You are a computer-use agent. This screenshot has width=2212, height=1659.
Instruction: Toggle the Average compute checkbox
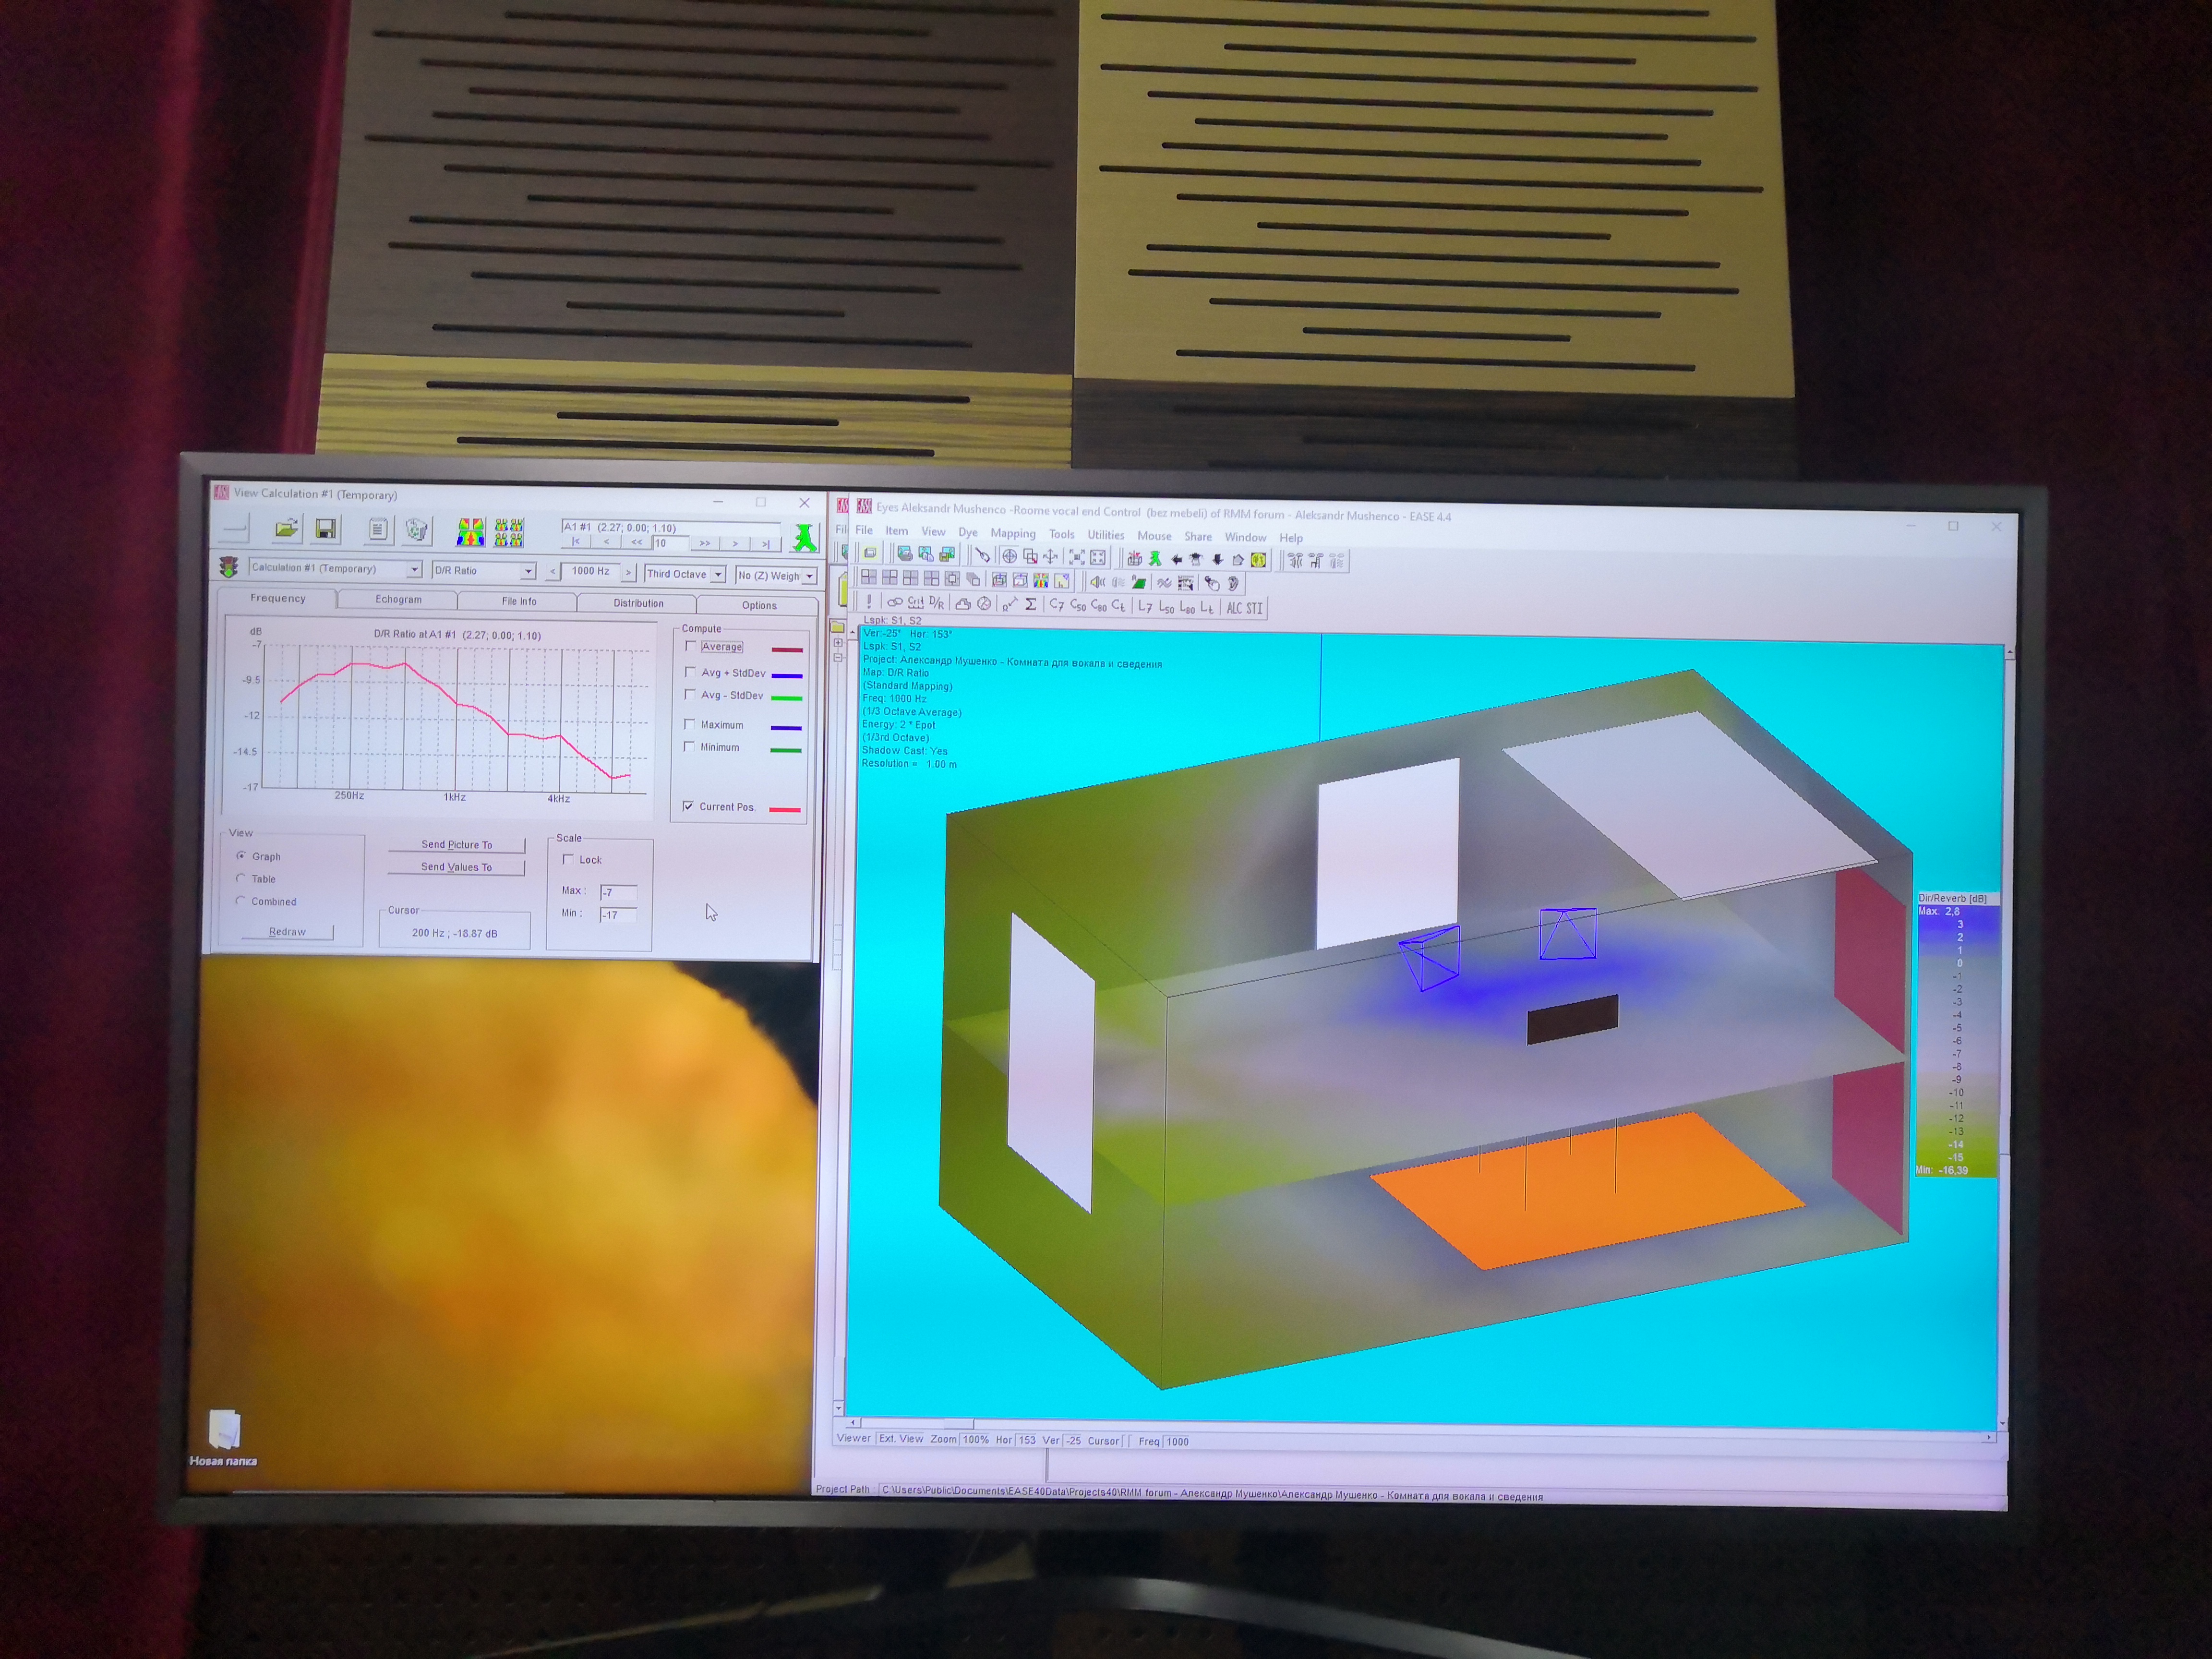pos(690,646)
